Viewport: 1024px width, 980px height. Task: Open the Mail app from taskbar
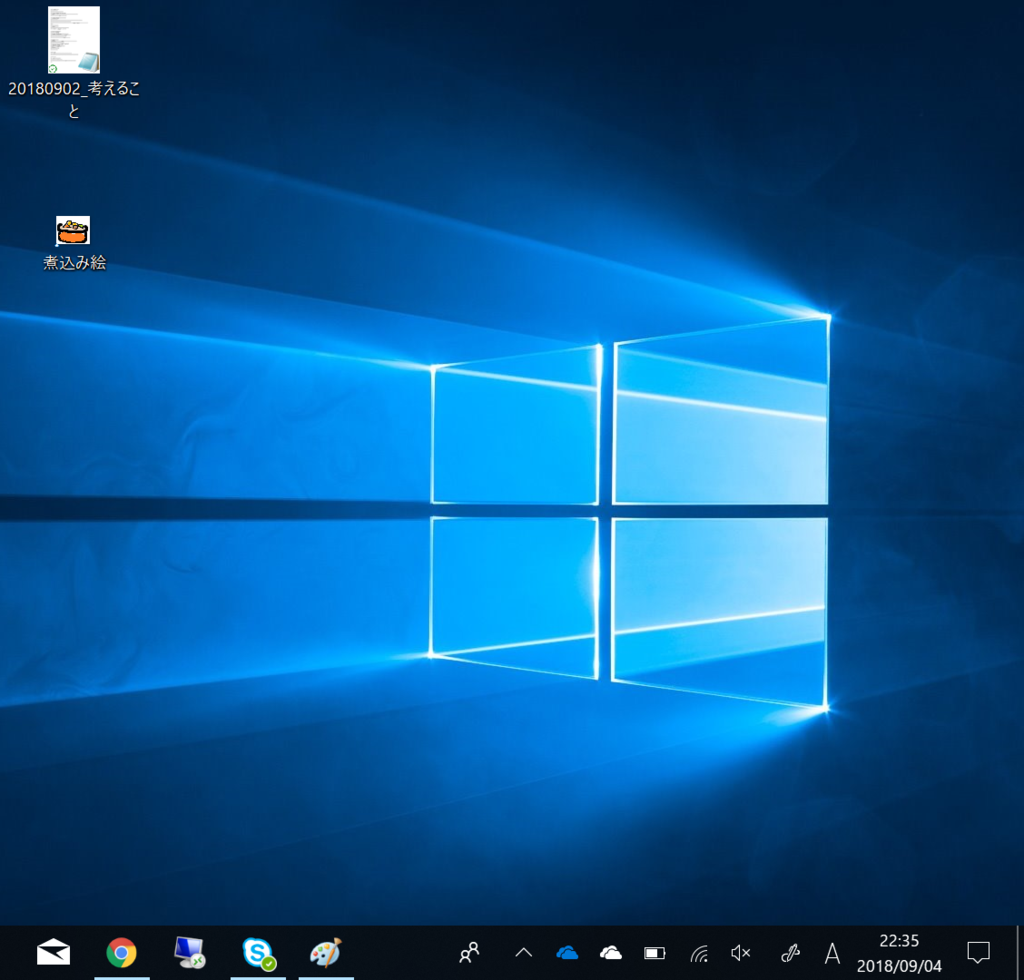54,953
